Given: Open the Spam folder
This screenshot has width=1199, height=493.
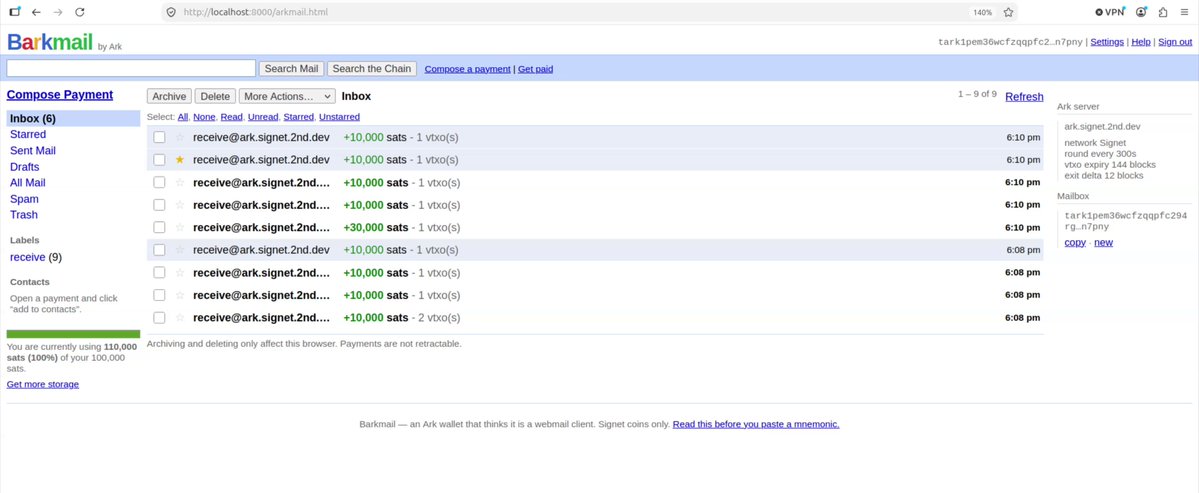Looking at the screenshot, I should (x=24, y=199).
